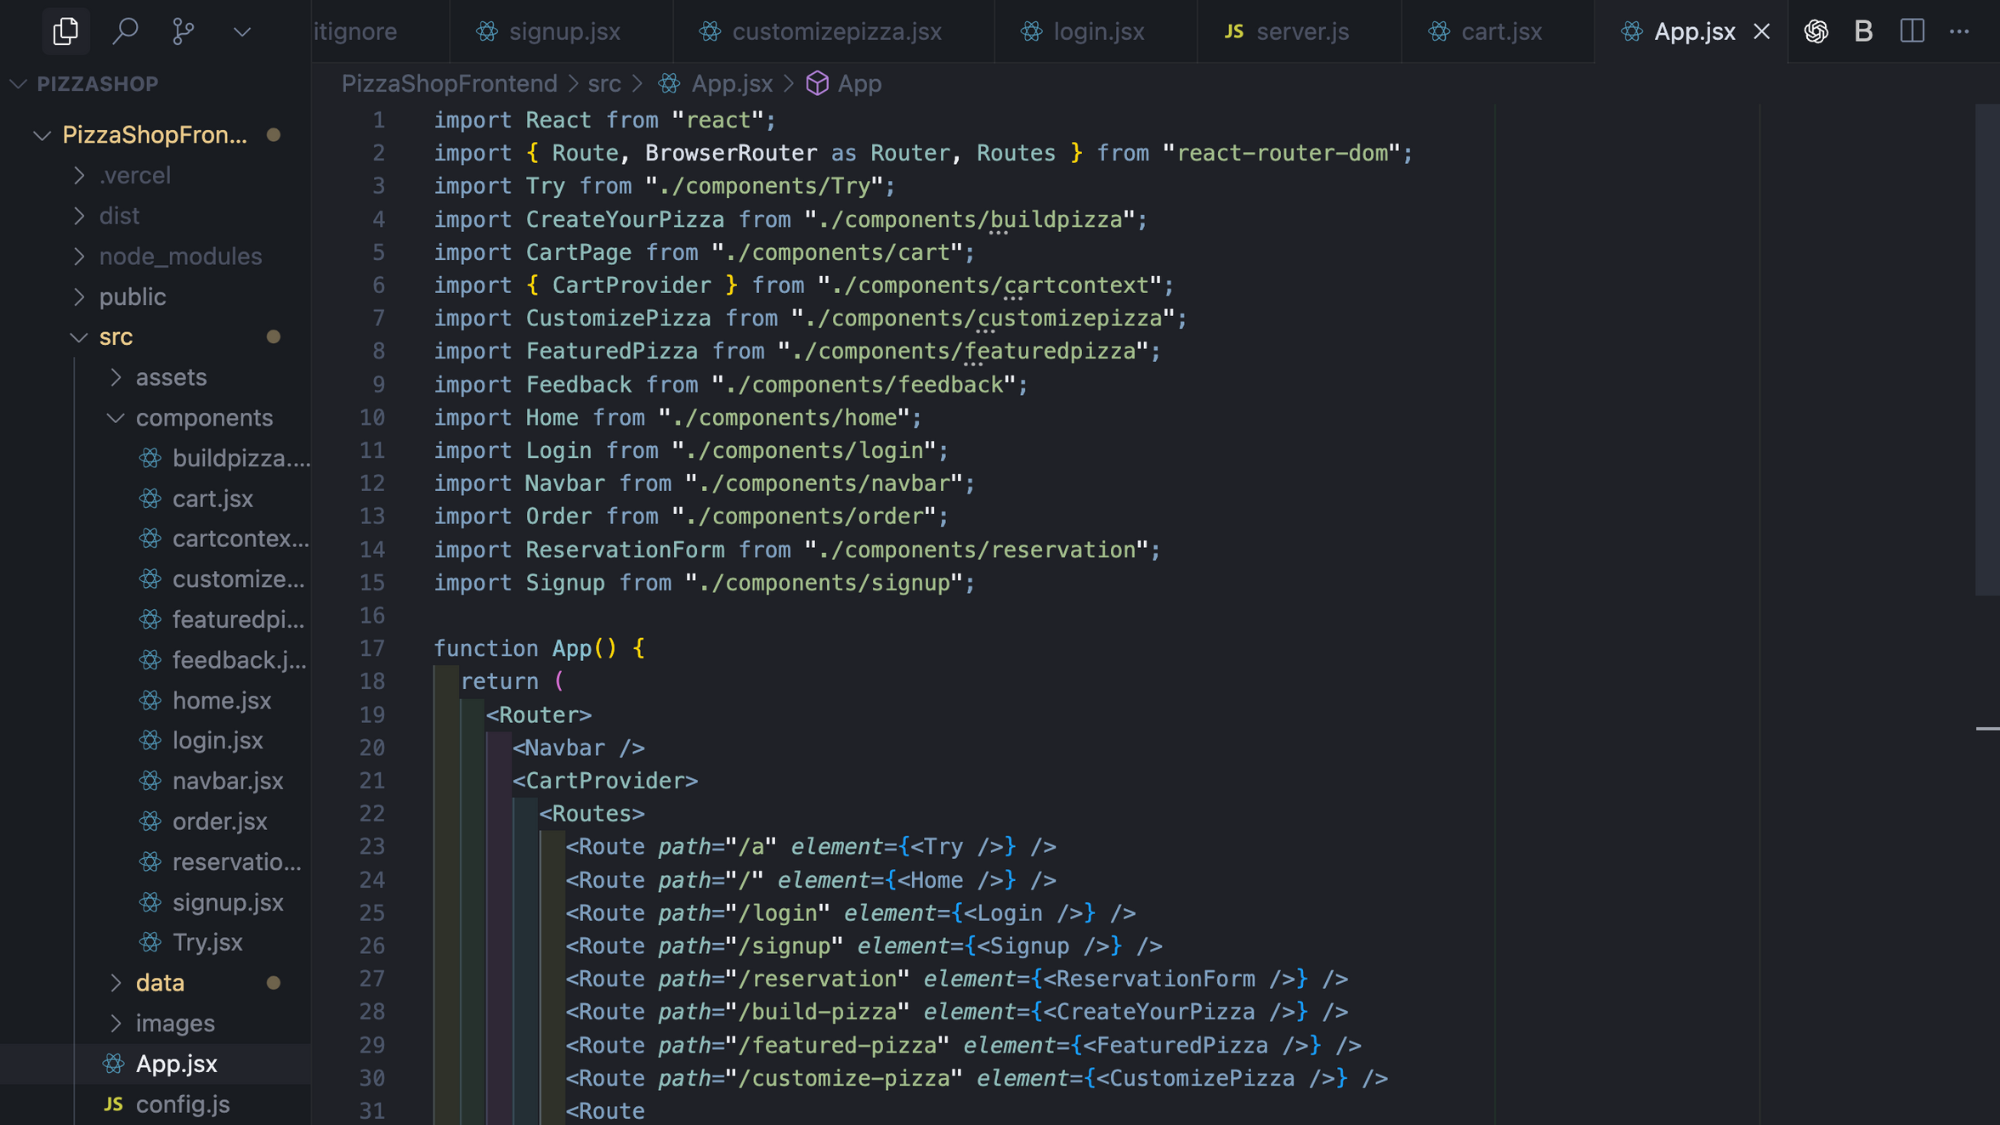Open cart.jsx in the explorer tree

coord(155,498)
